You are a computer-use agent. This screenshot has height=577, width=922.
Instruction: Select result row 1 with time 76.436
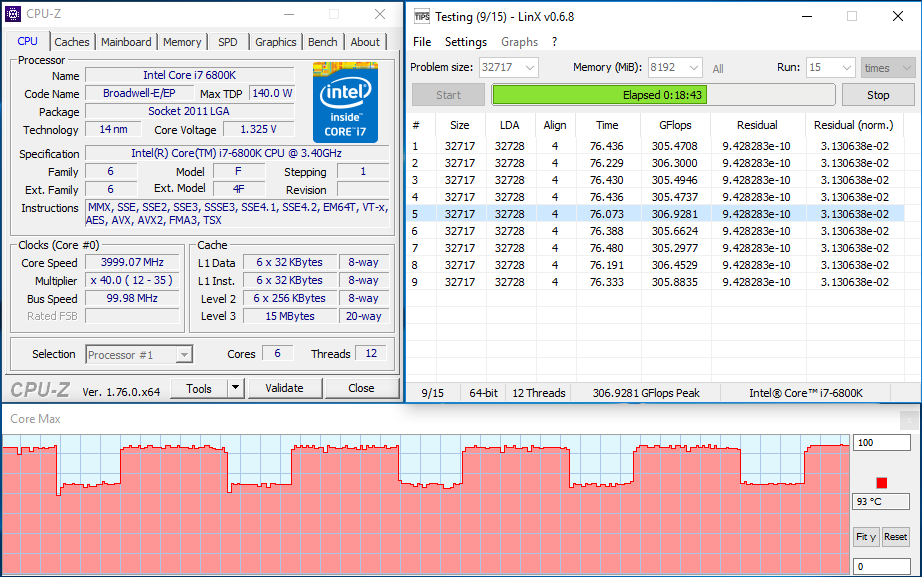pos(655,146)
